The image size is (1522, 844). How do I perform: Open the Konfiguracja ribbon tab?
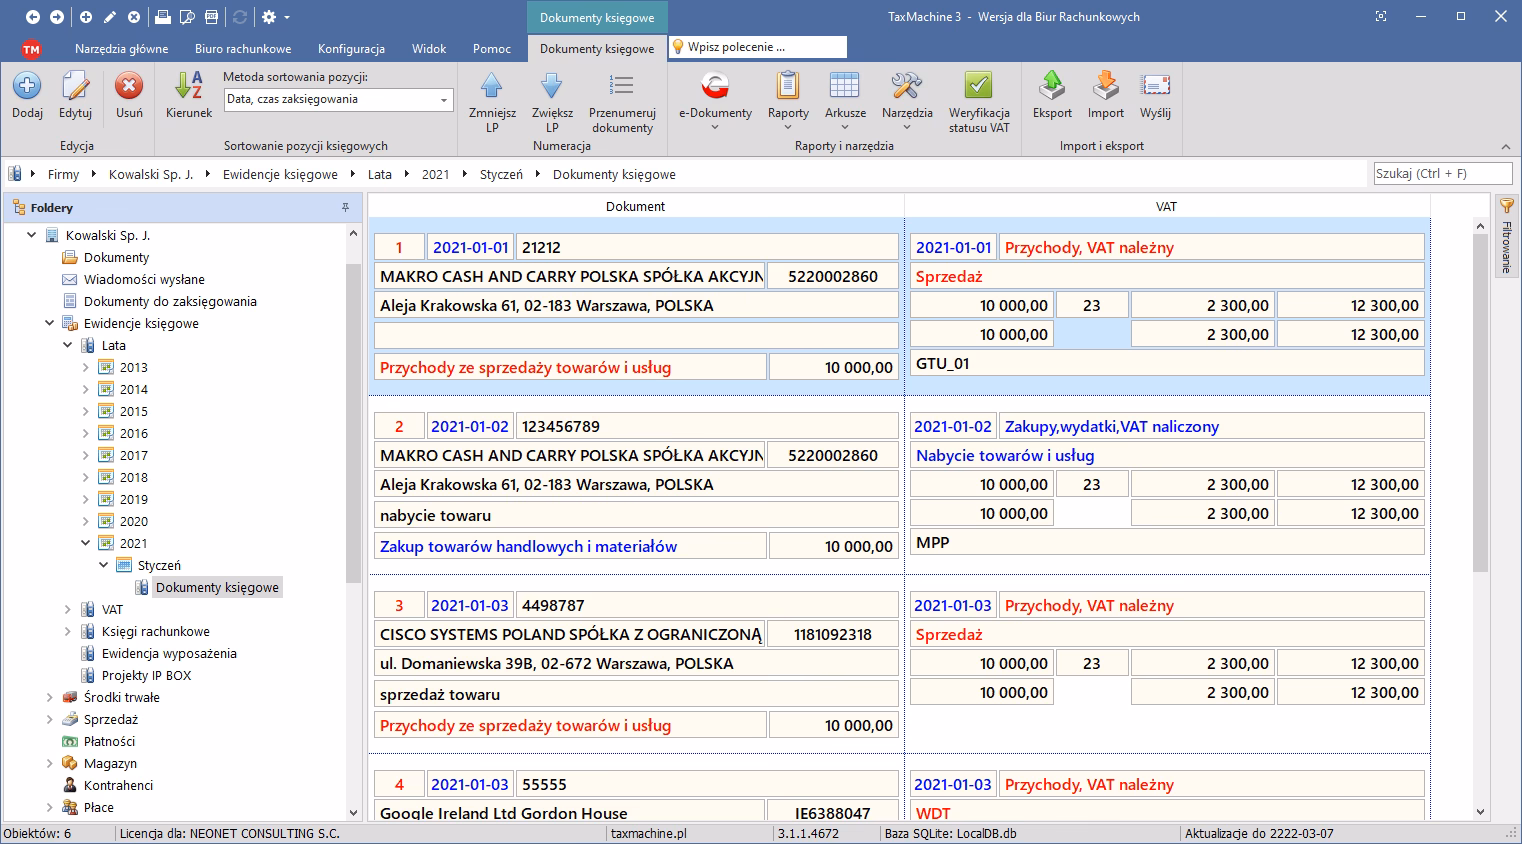pos(351,48)
